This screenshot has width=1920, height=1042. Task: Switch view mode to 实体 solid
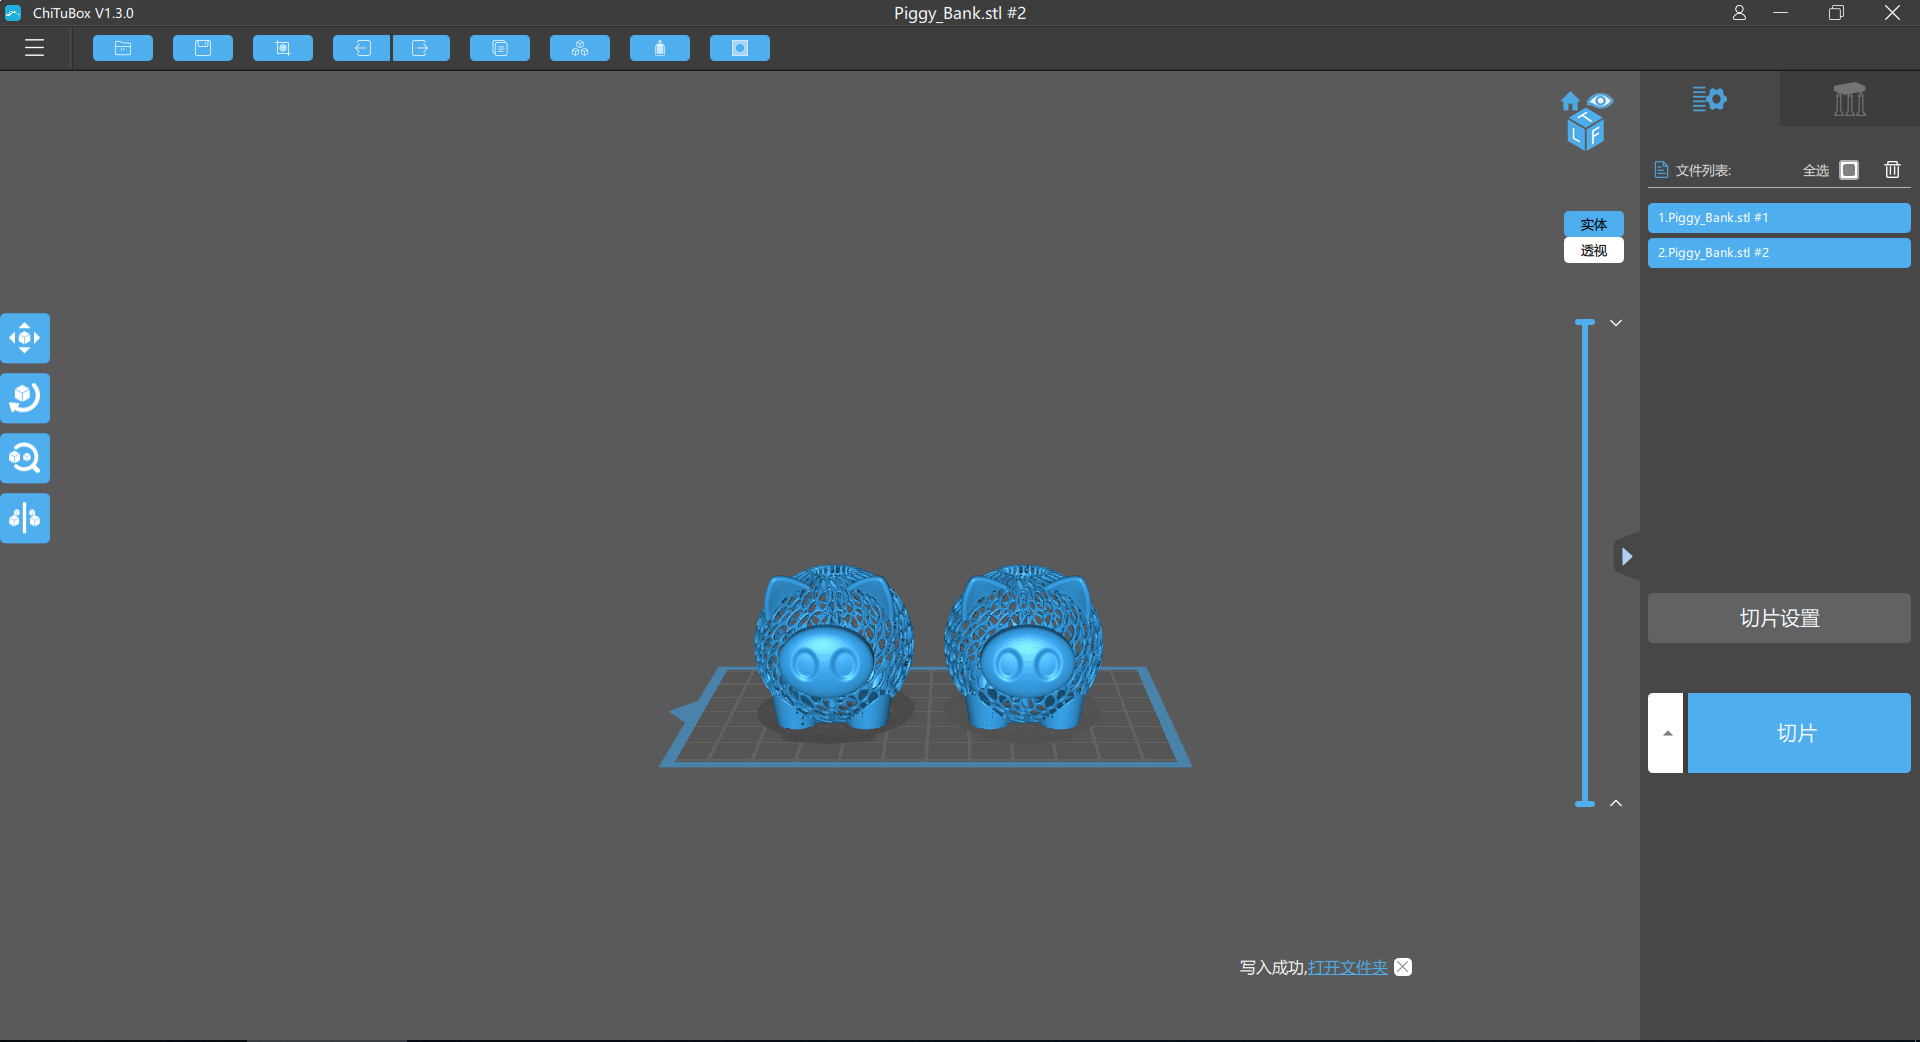[x=1593, y=224]
